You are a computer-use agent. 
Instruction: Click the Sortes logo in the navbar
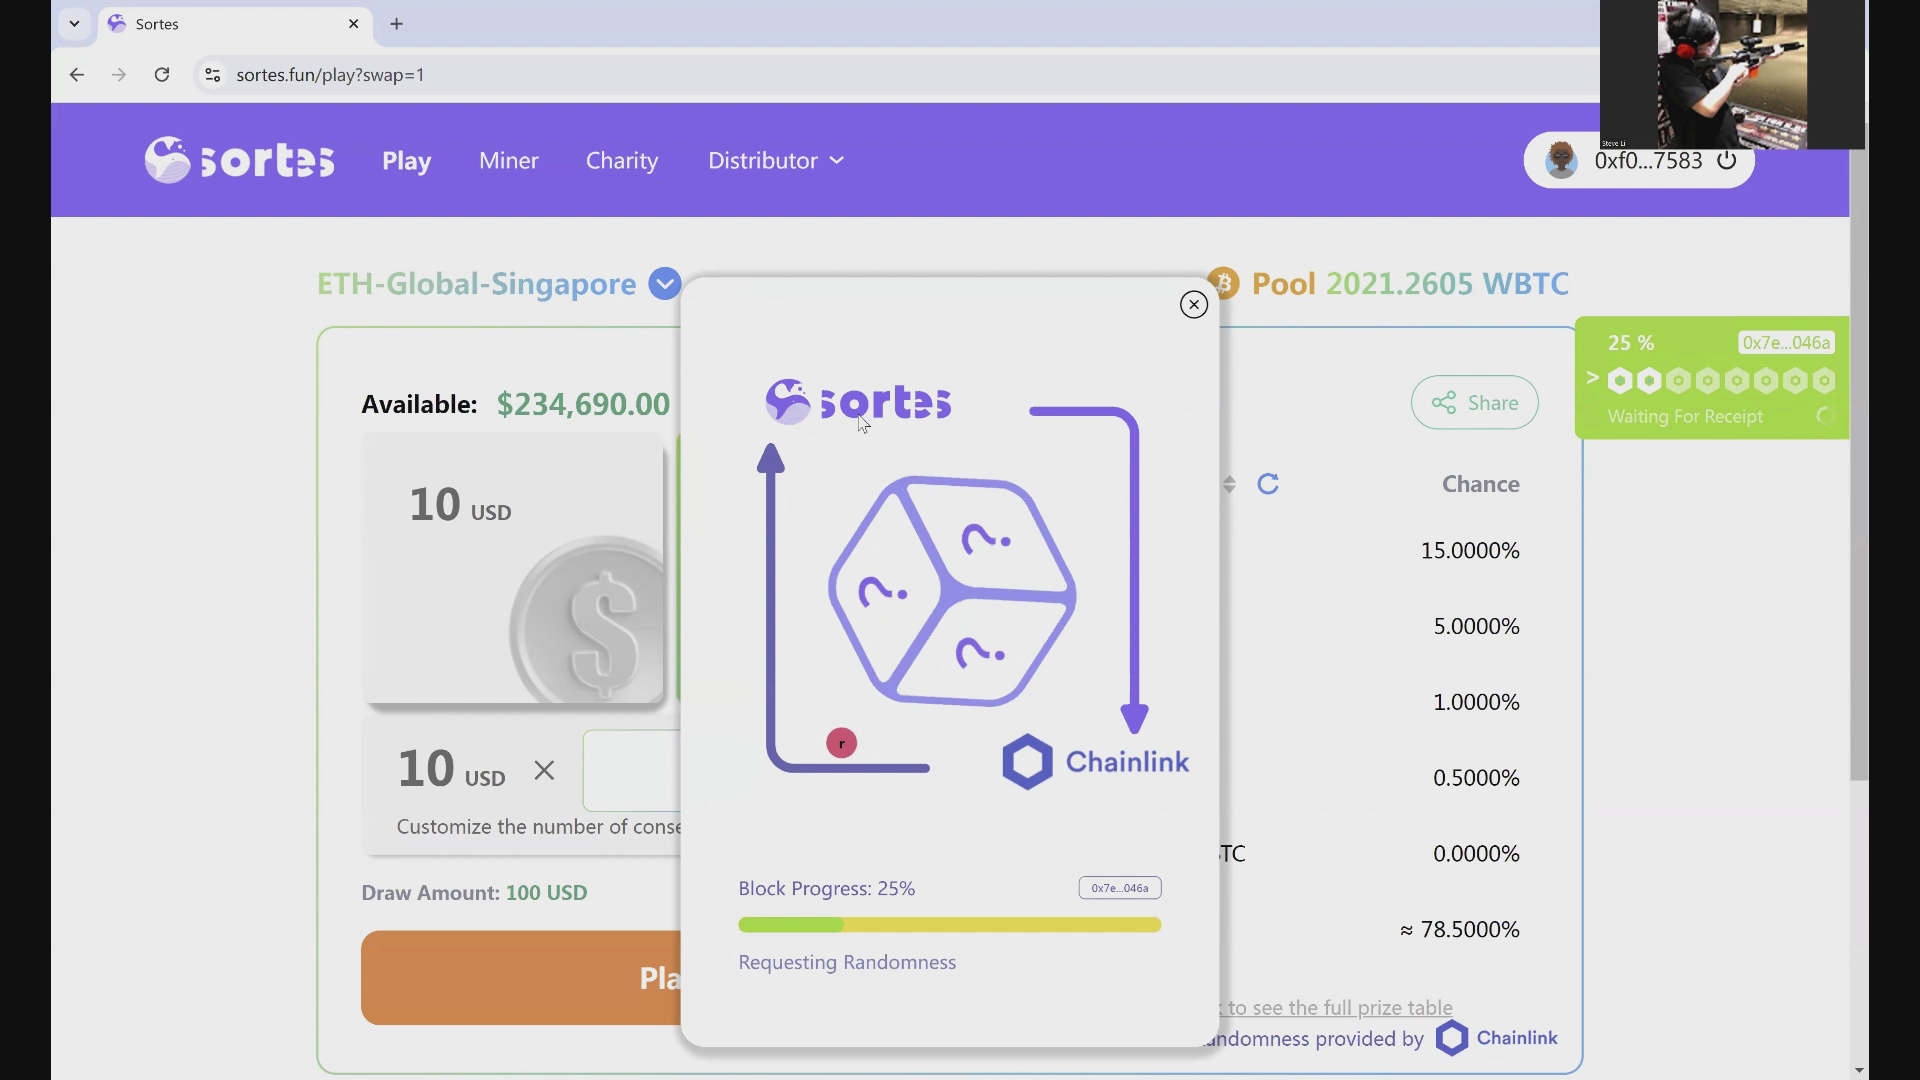click(x=240, y=159)
